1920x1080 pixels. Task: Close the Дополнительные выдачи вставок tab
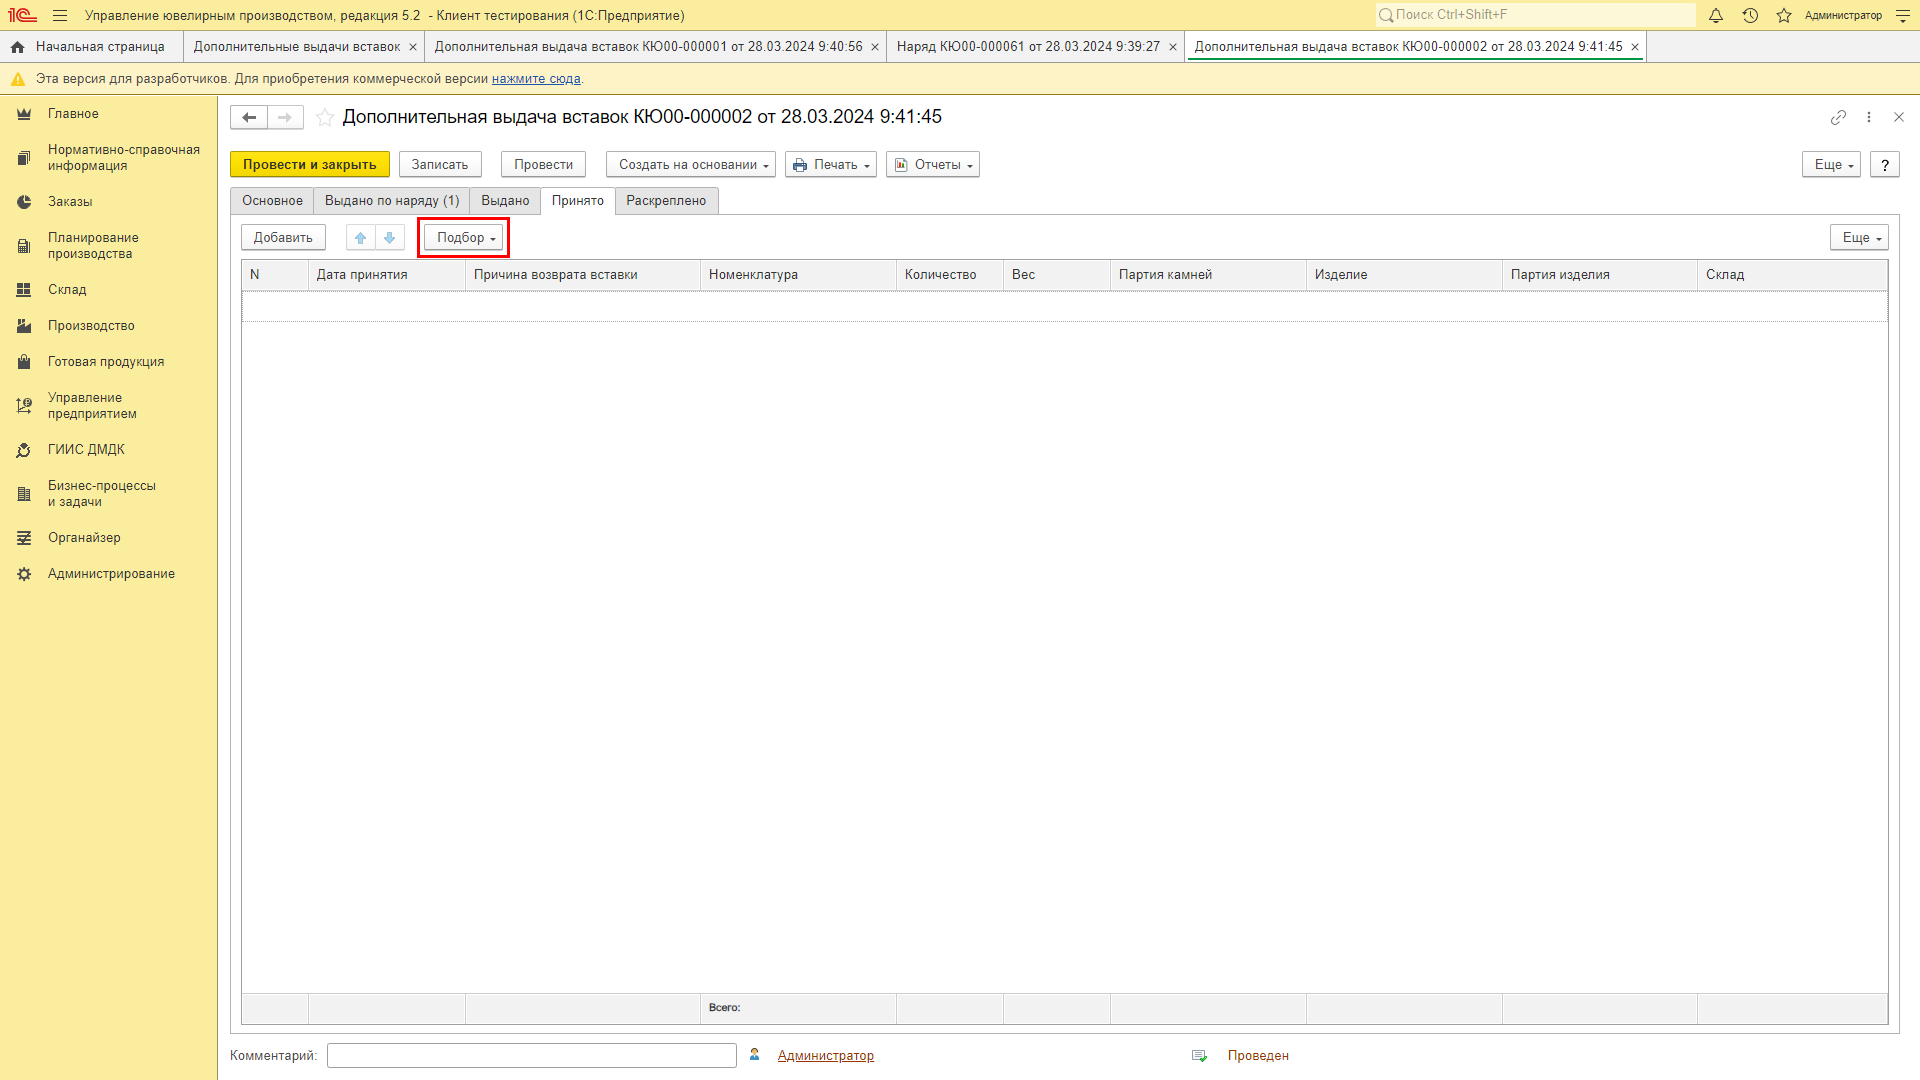413,47
